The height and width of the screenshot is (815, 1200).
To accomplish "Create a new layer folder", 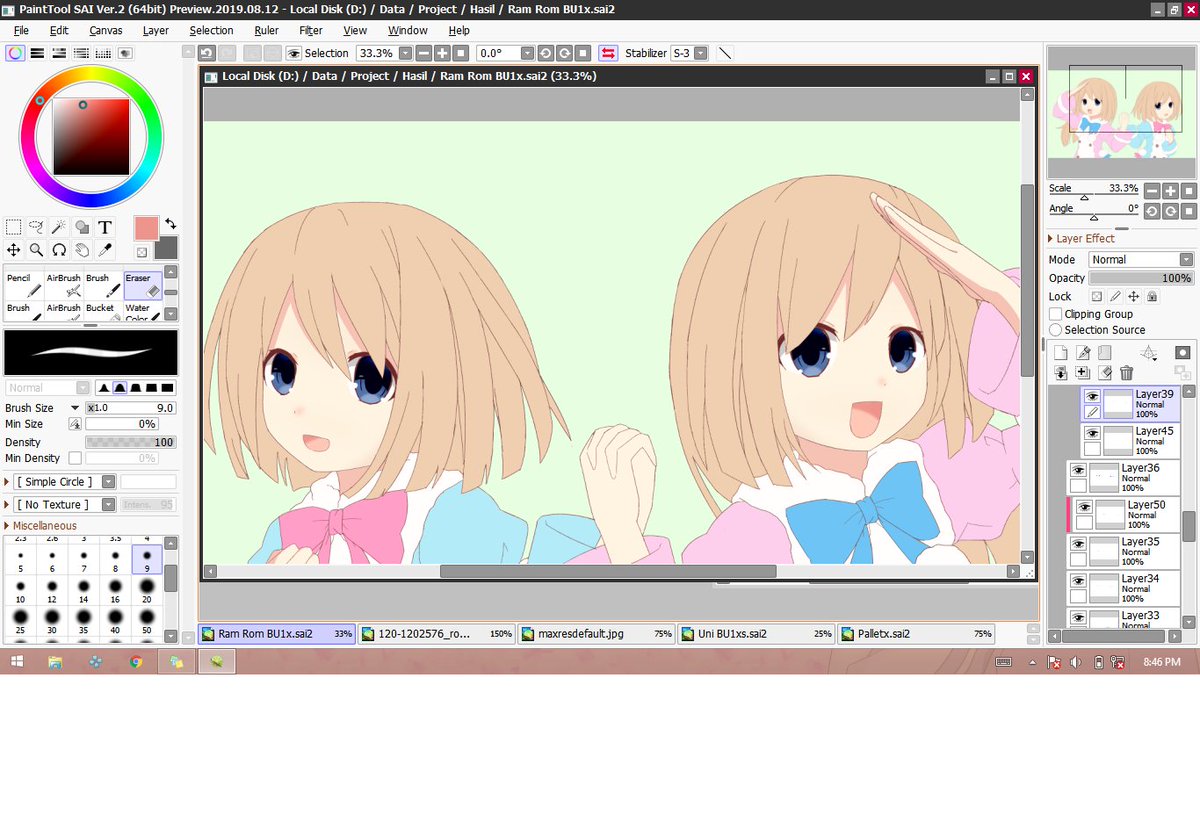I will [1104, 353].
